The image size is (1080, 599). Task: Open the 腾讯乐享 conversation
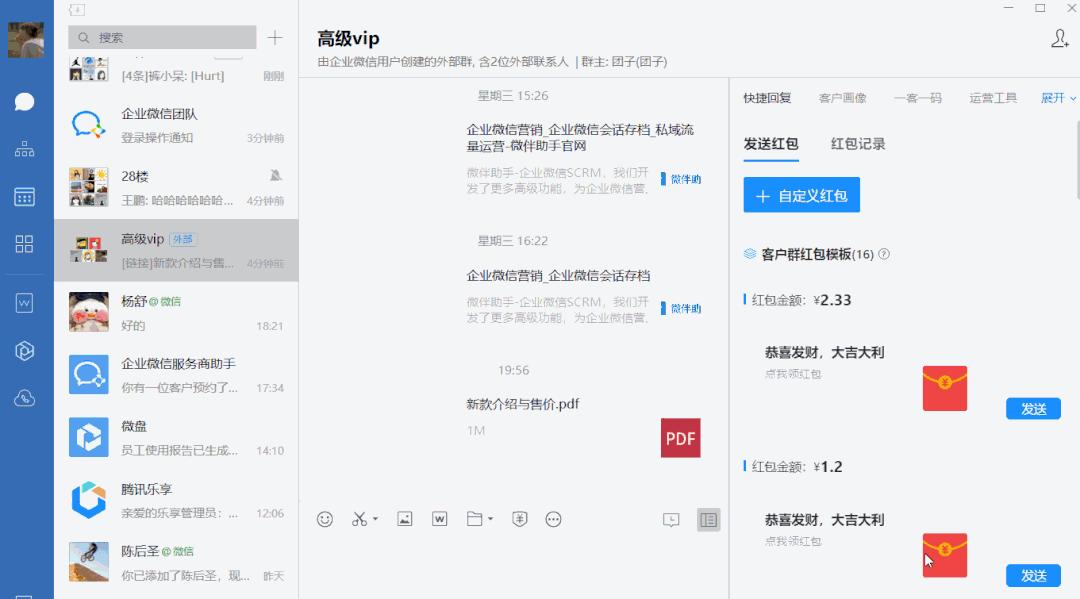click(176, 501)
